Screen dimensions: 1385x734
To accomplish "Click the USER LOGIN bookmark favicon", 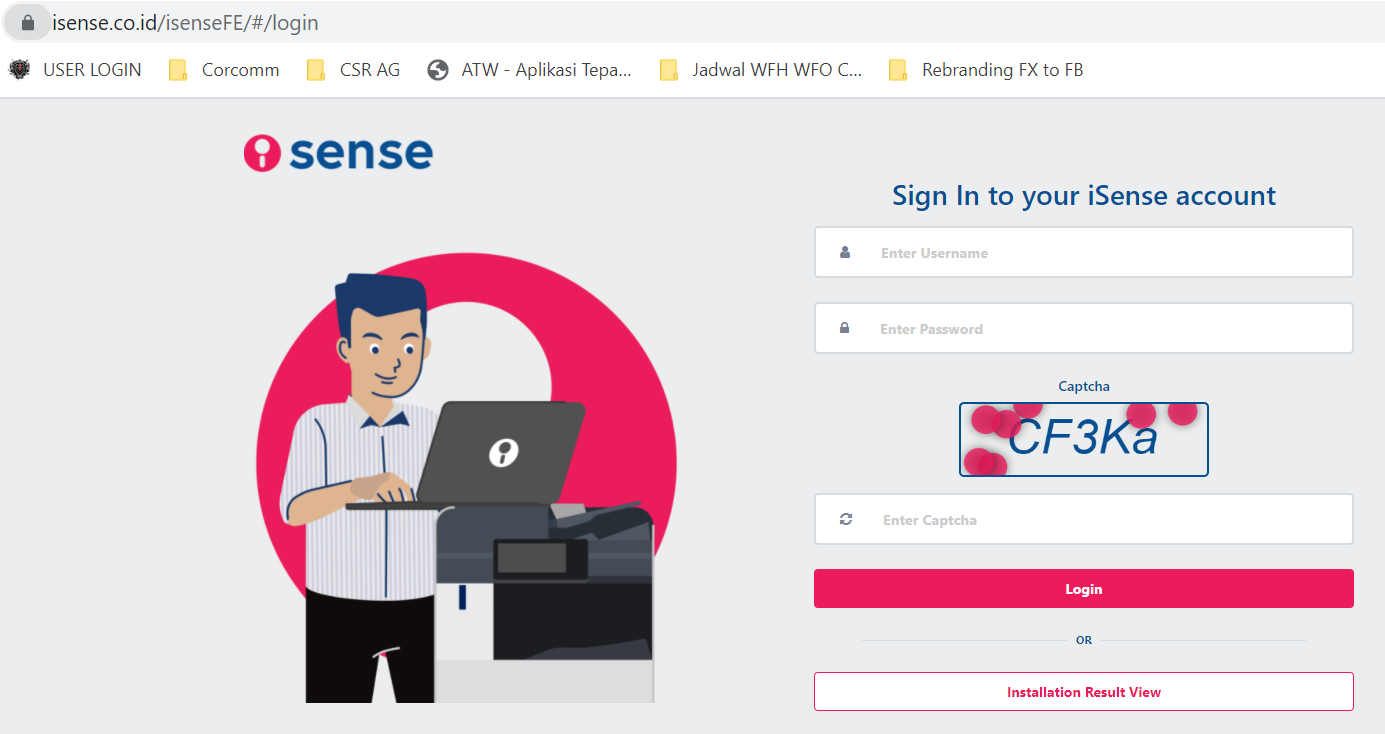I will pos(20,70).
